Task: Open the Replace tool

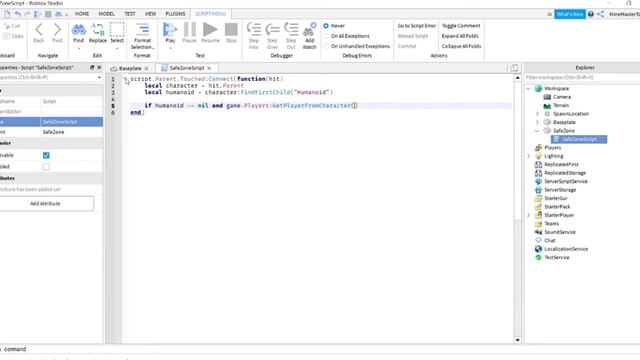Action: point(98,33)
